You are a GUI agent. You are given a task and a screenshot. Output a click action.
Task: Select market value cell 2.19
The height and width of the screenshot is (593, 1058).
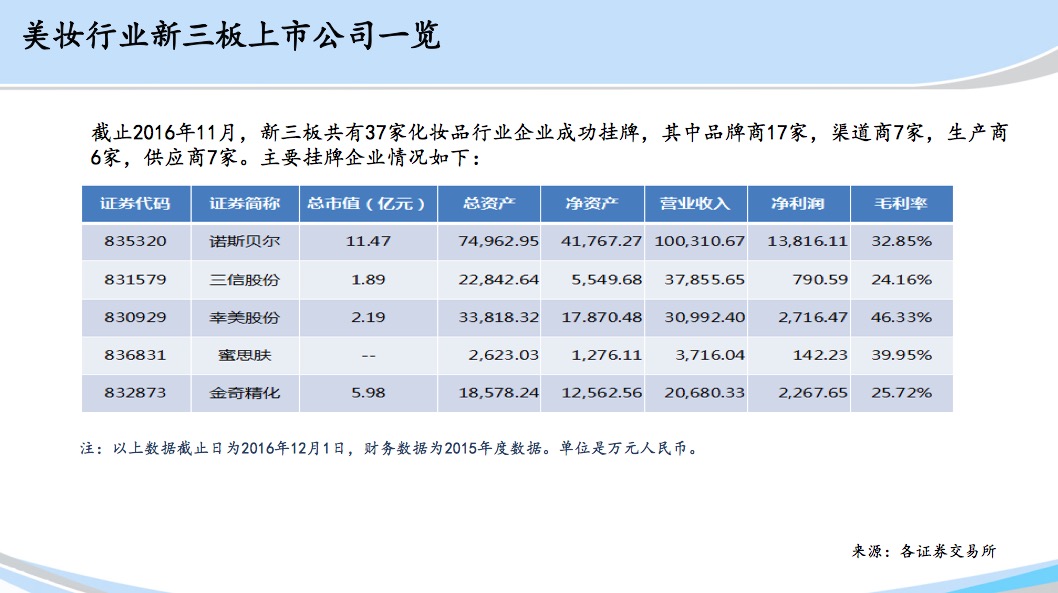[368, 317]
